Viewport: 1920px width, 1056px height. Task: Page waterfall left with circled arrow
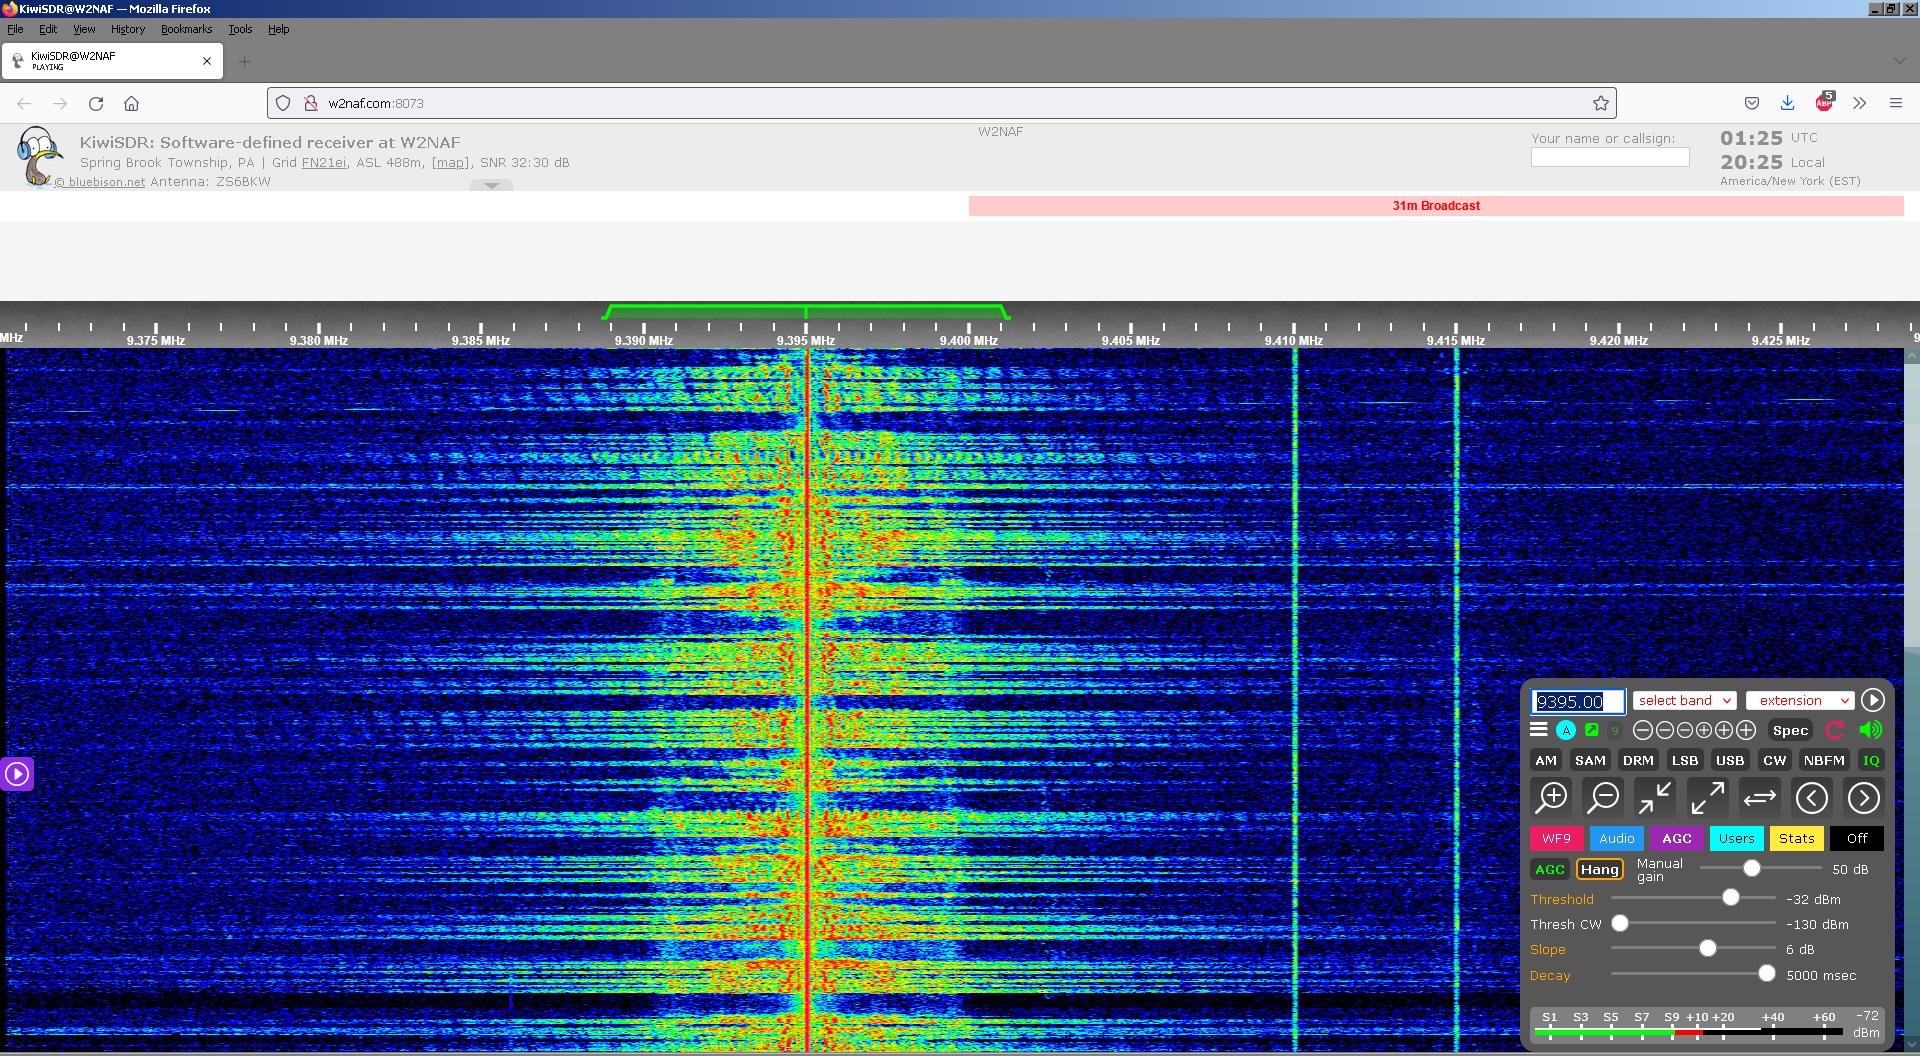click(1811, 798)
